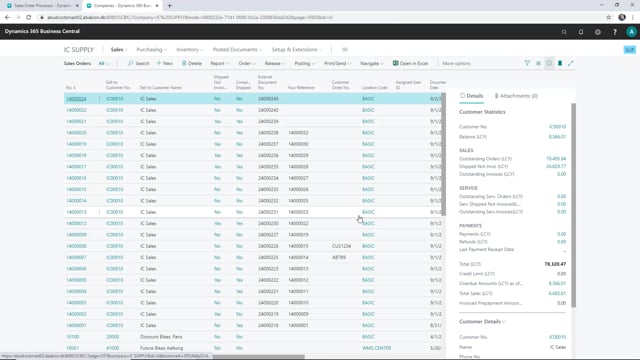The image size is (640, 360).
Task: Switch to the Attachments FactBox tab
Action: [516, 96]
